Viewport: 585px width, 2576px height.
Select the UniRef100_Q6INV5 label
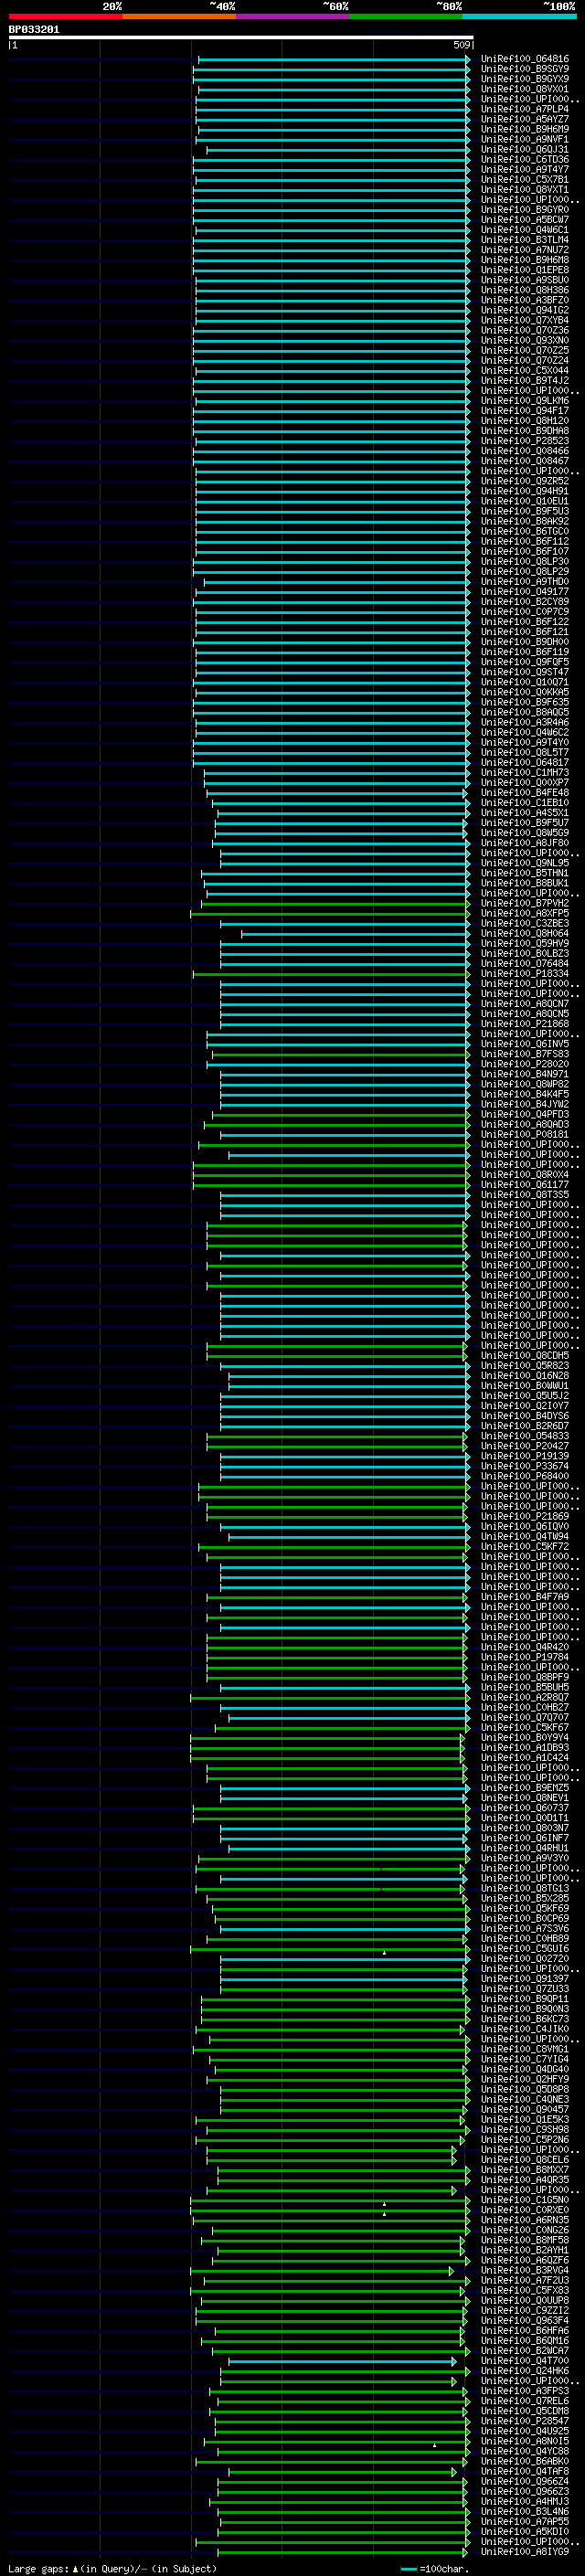coord(525,1044)
